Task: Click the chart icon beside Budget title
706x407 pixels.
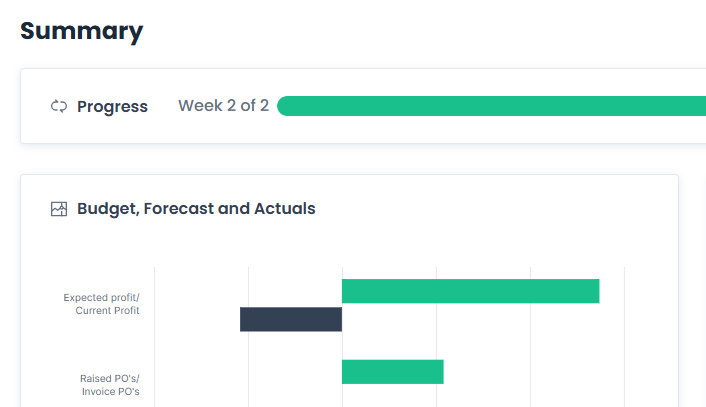Action: click(x=59, y=209)
